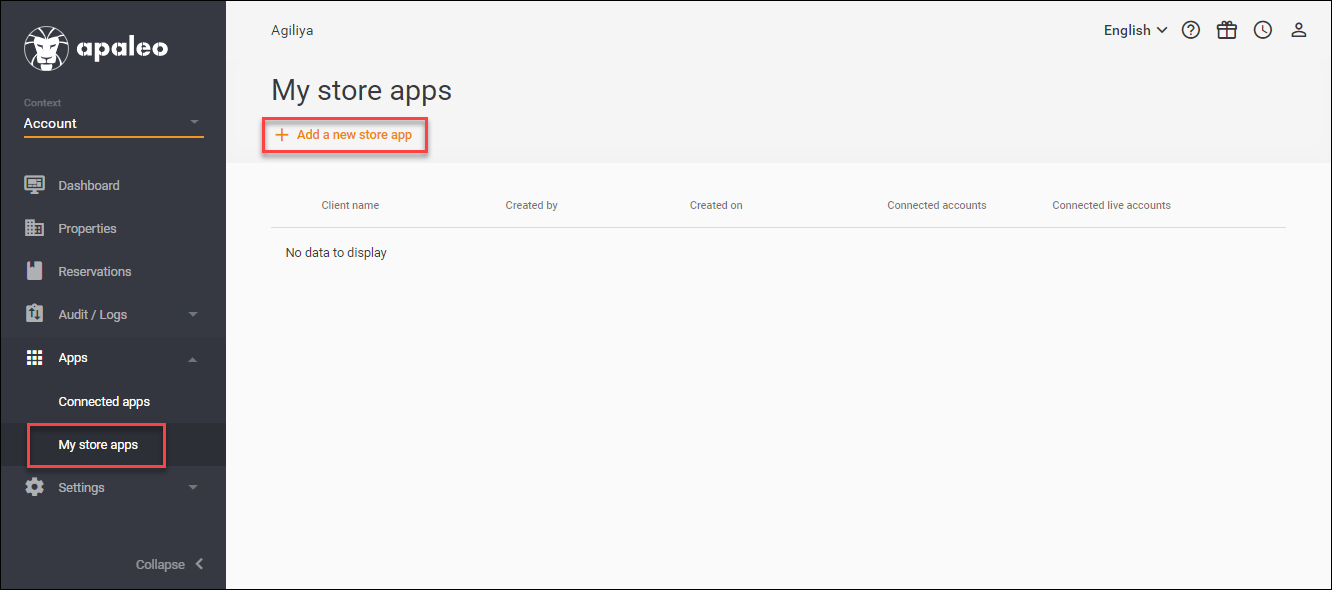Open the clock history icon
1332x590 pixels.
tap(1263, 30)
